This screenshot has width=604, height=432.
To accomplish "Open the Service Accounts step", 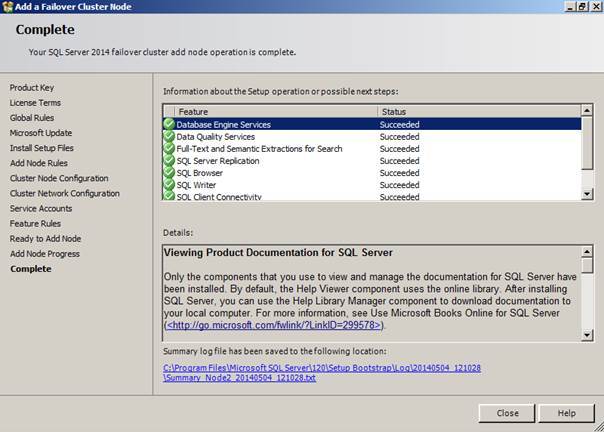I will point(41,209).
